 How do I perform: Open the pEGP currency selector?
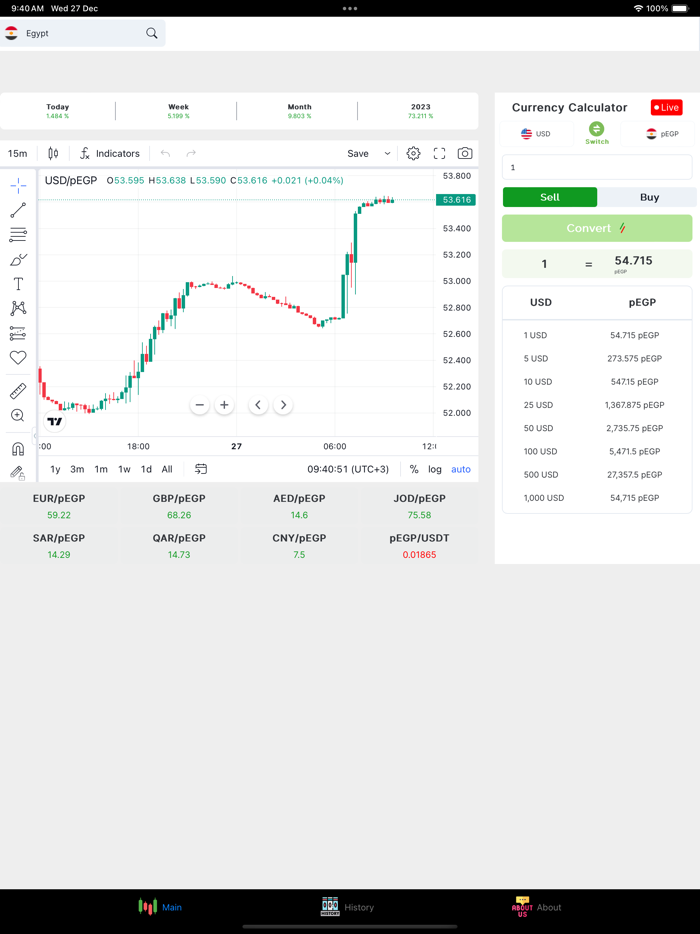click(657, 134)
